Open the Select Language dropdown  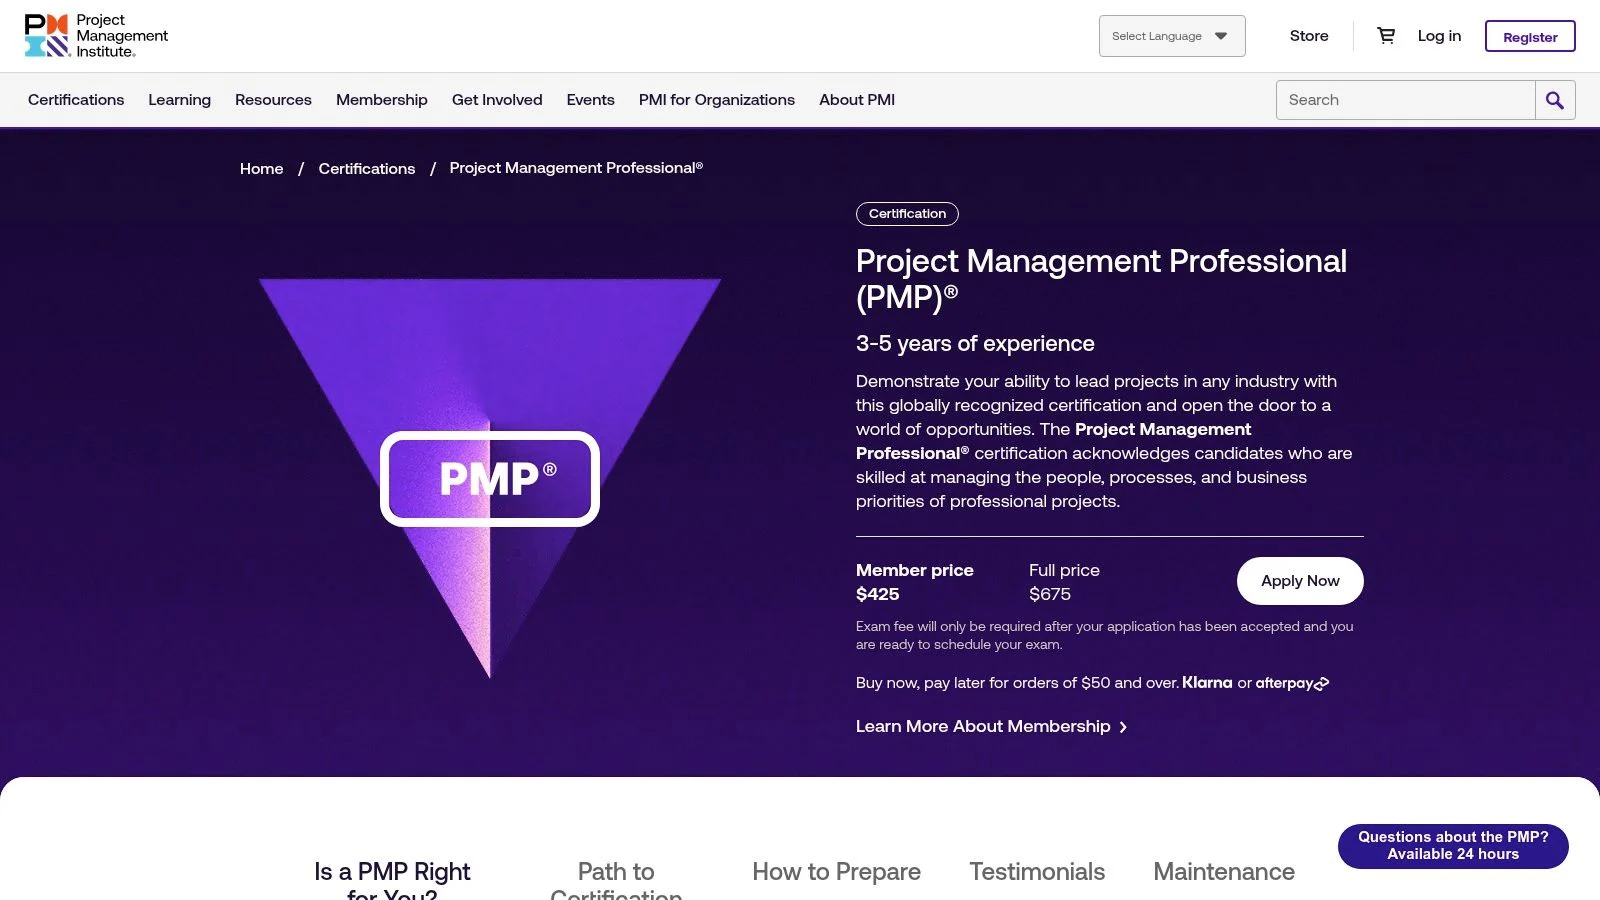pos(1172,36)
